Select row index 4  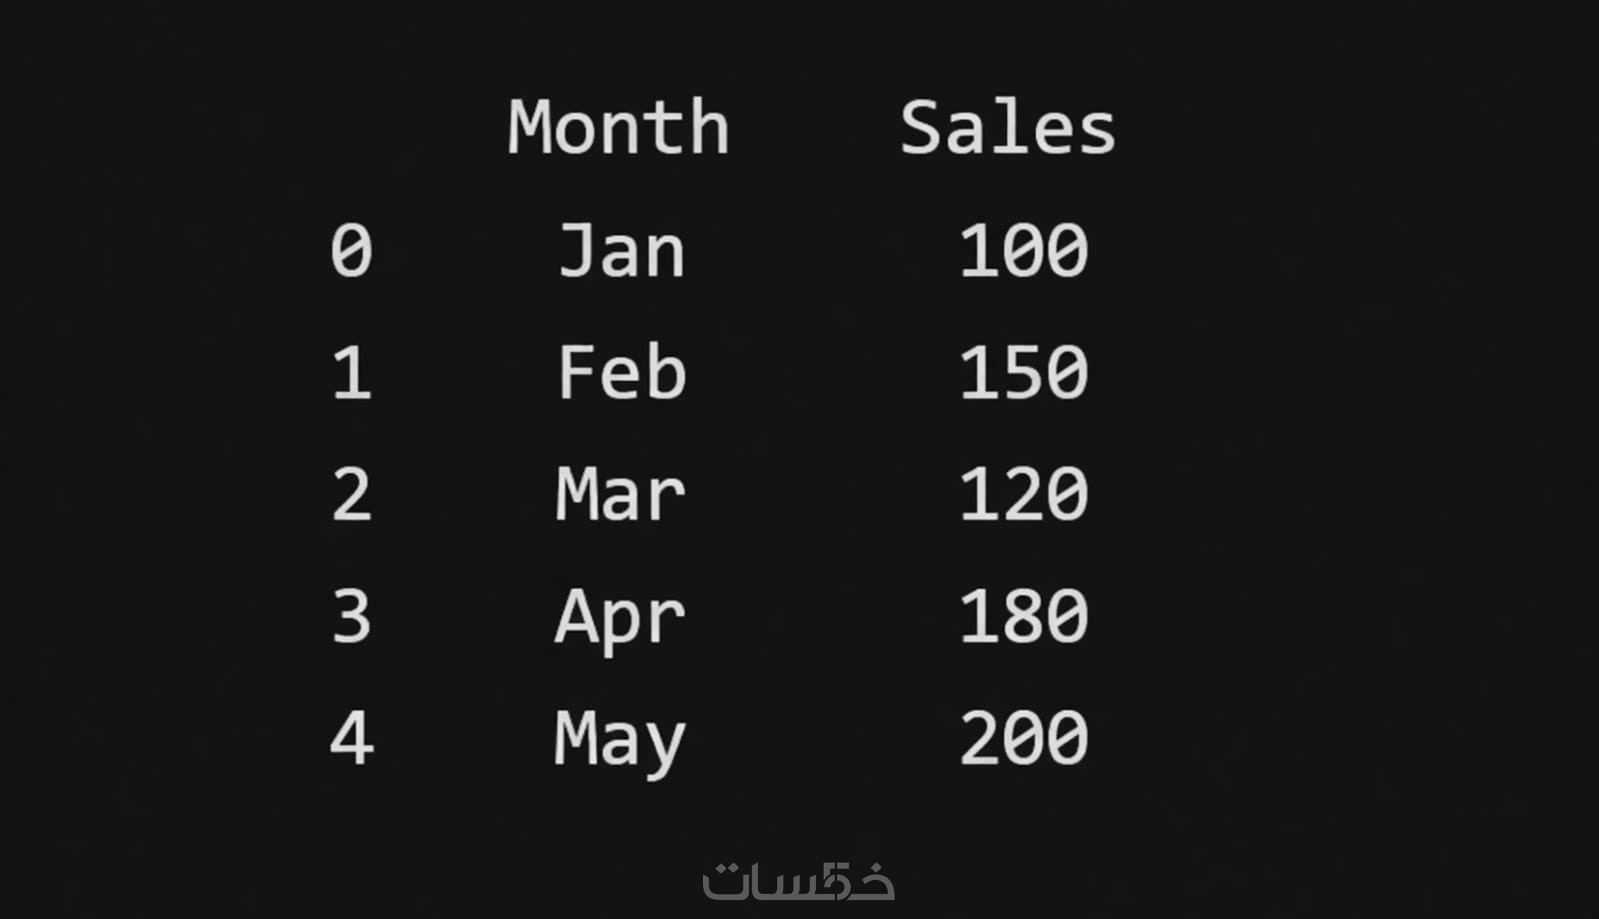click(x=351, y=739)
